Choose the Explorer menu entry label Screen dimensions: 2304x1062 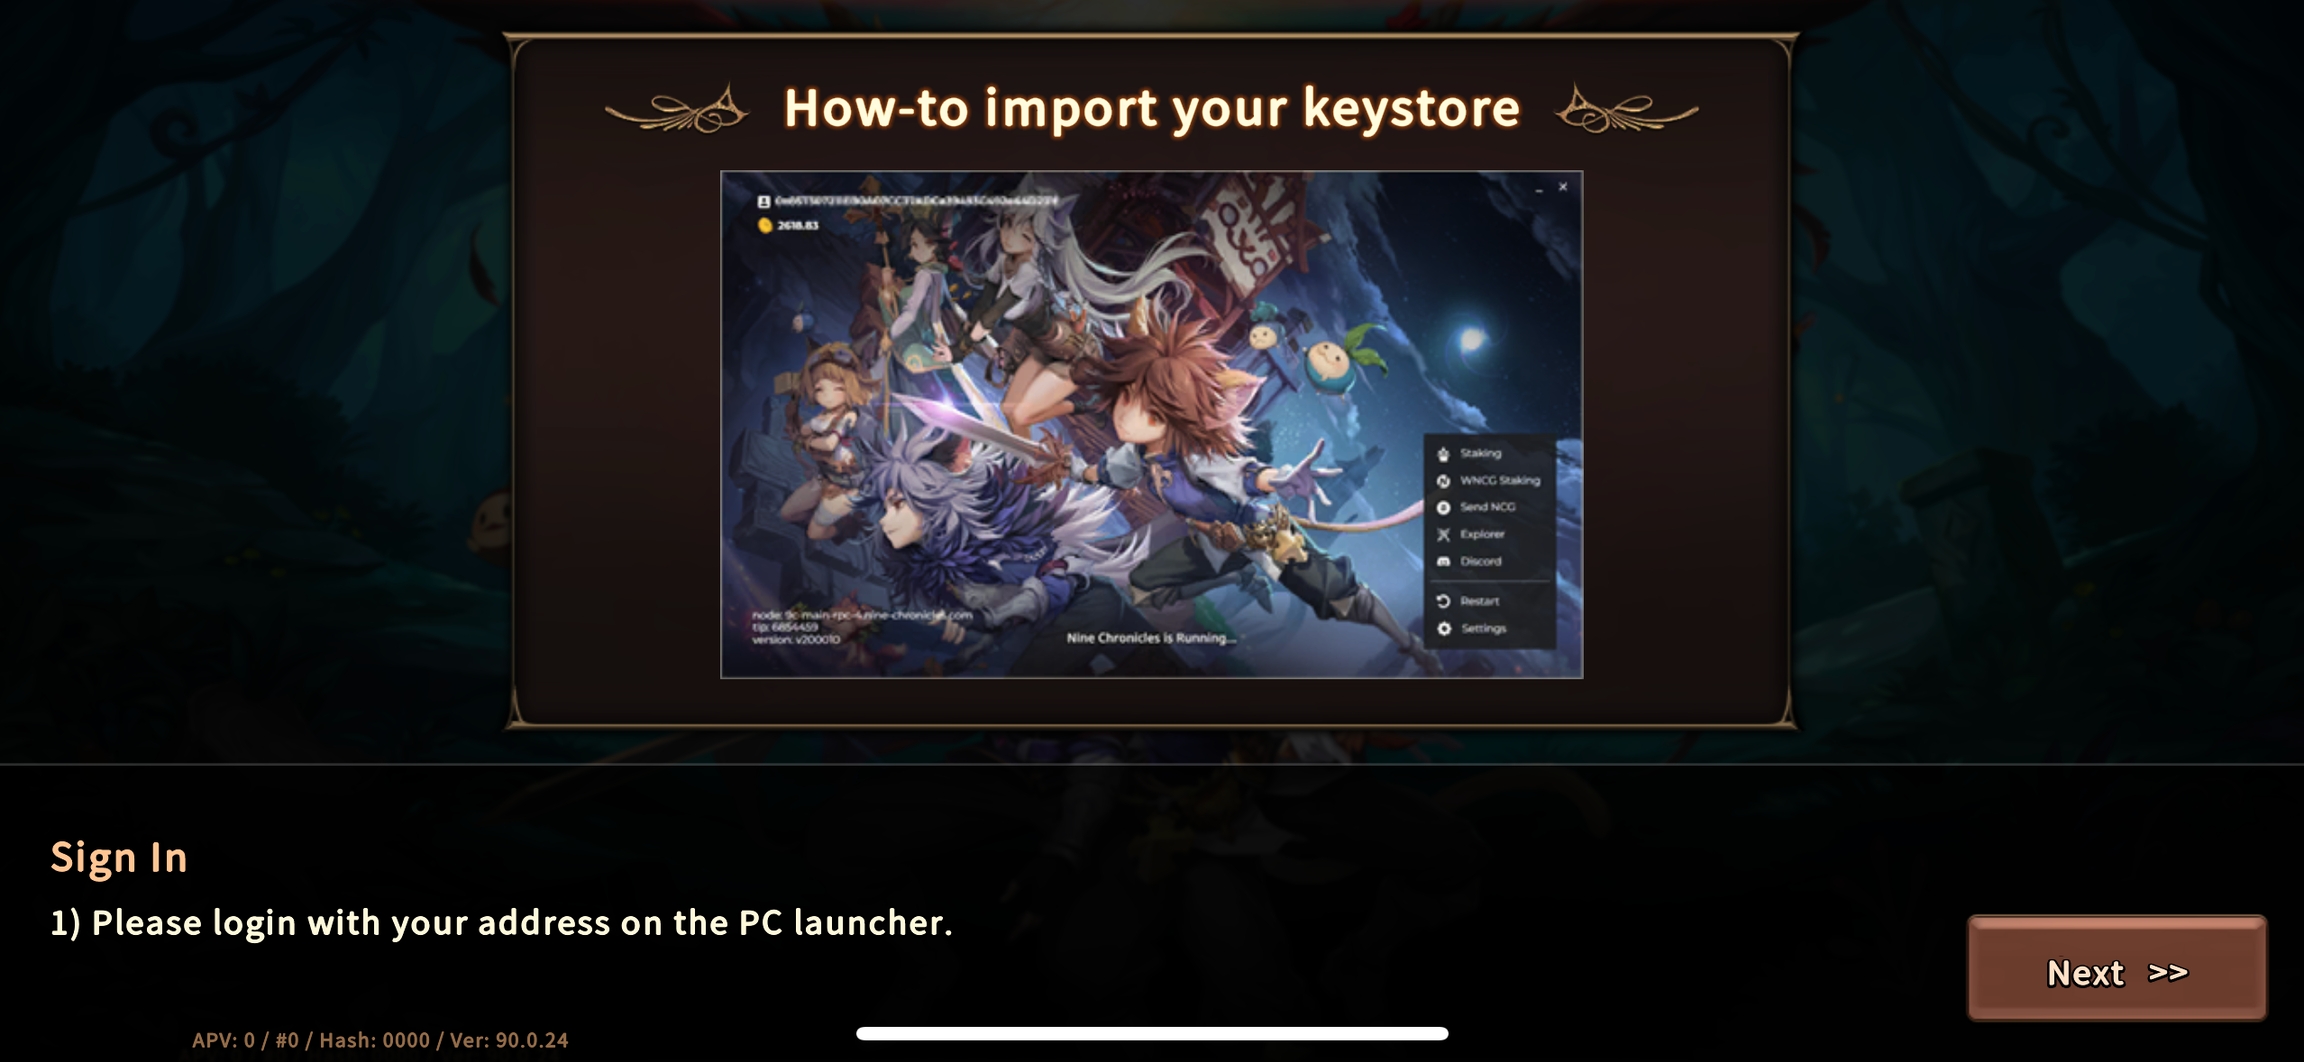(1482, 534)
